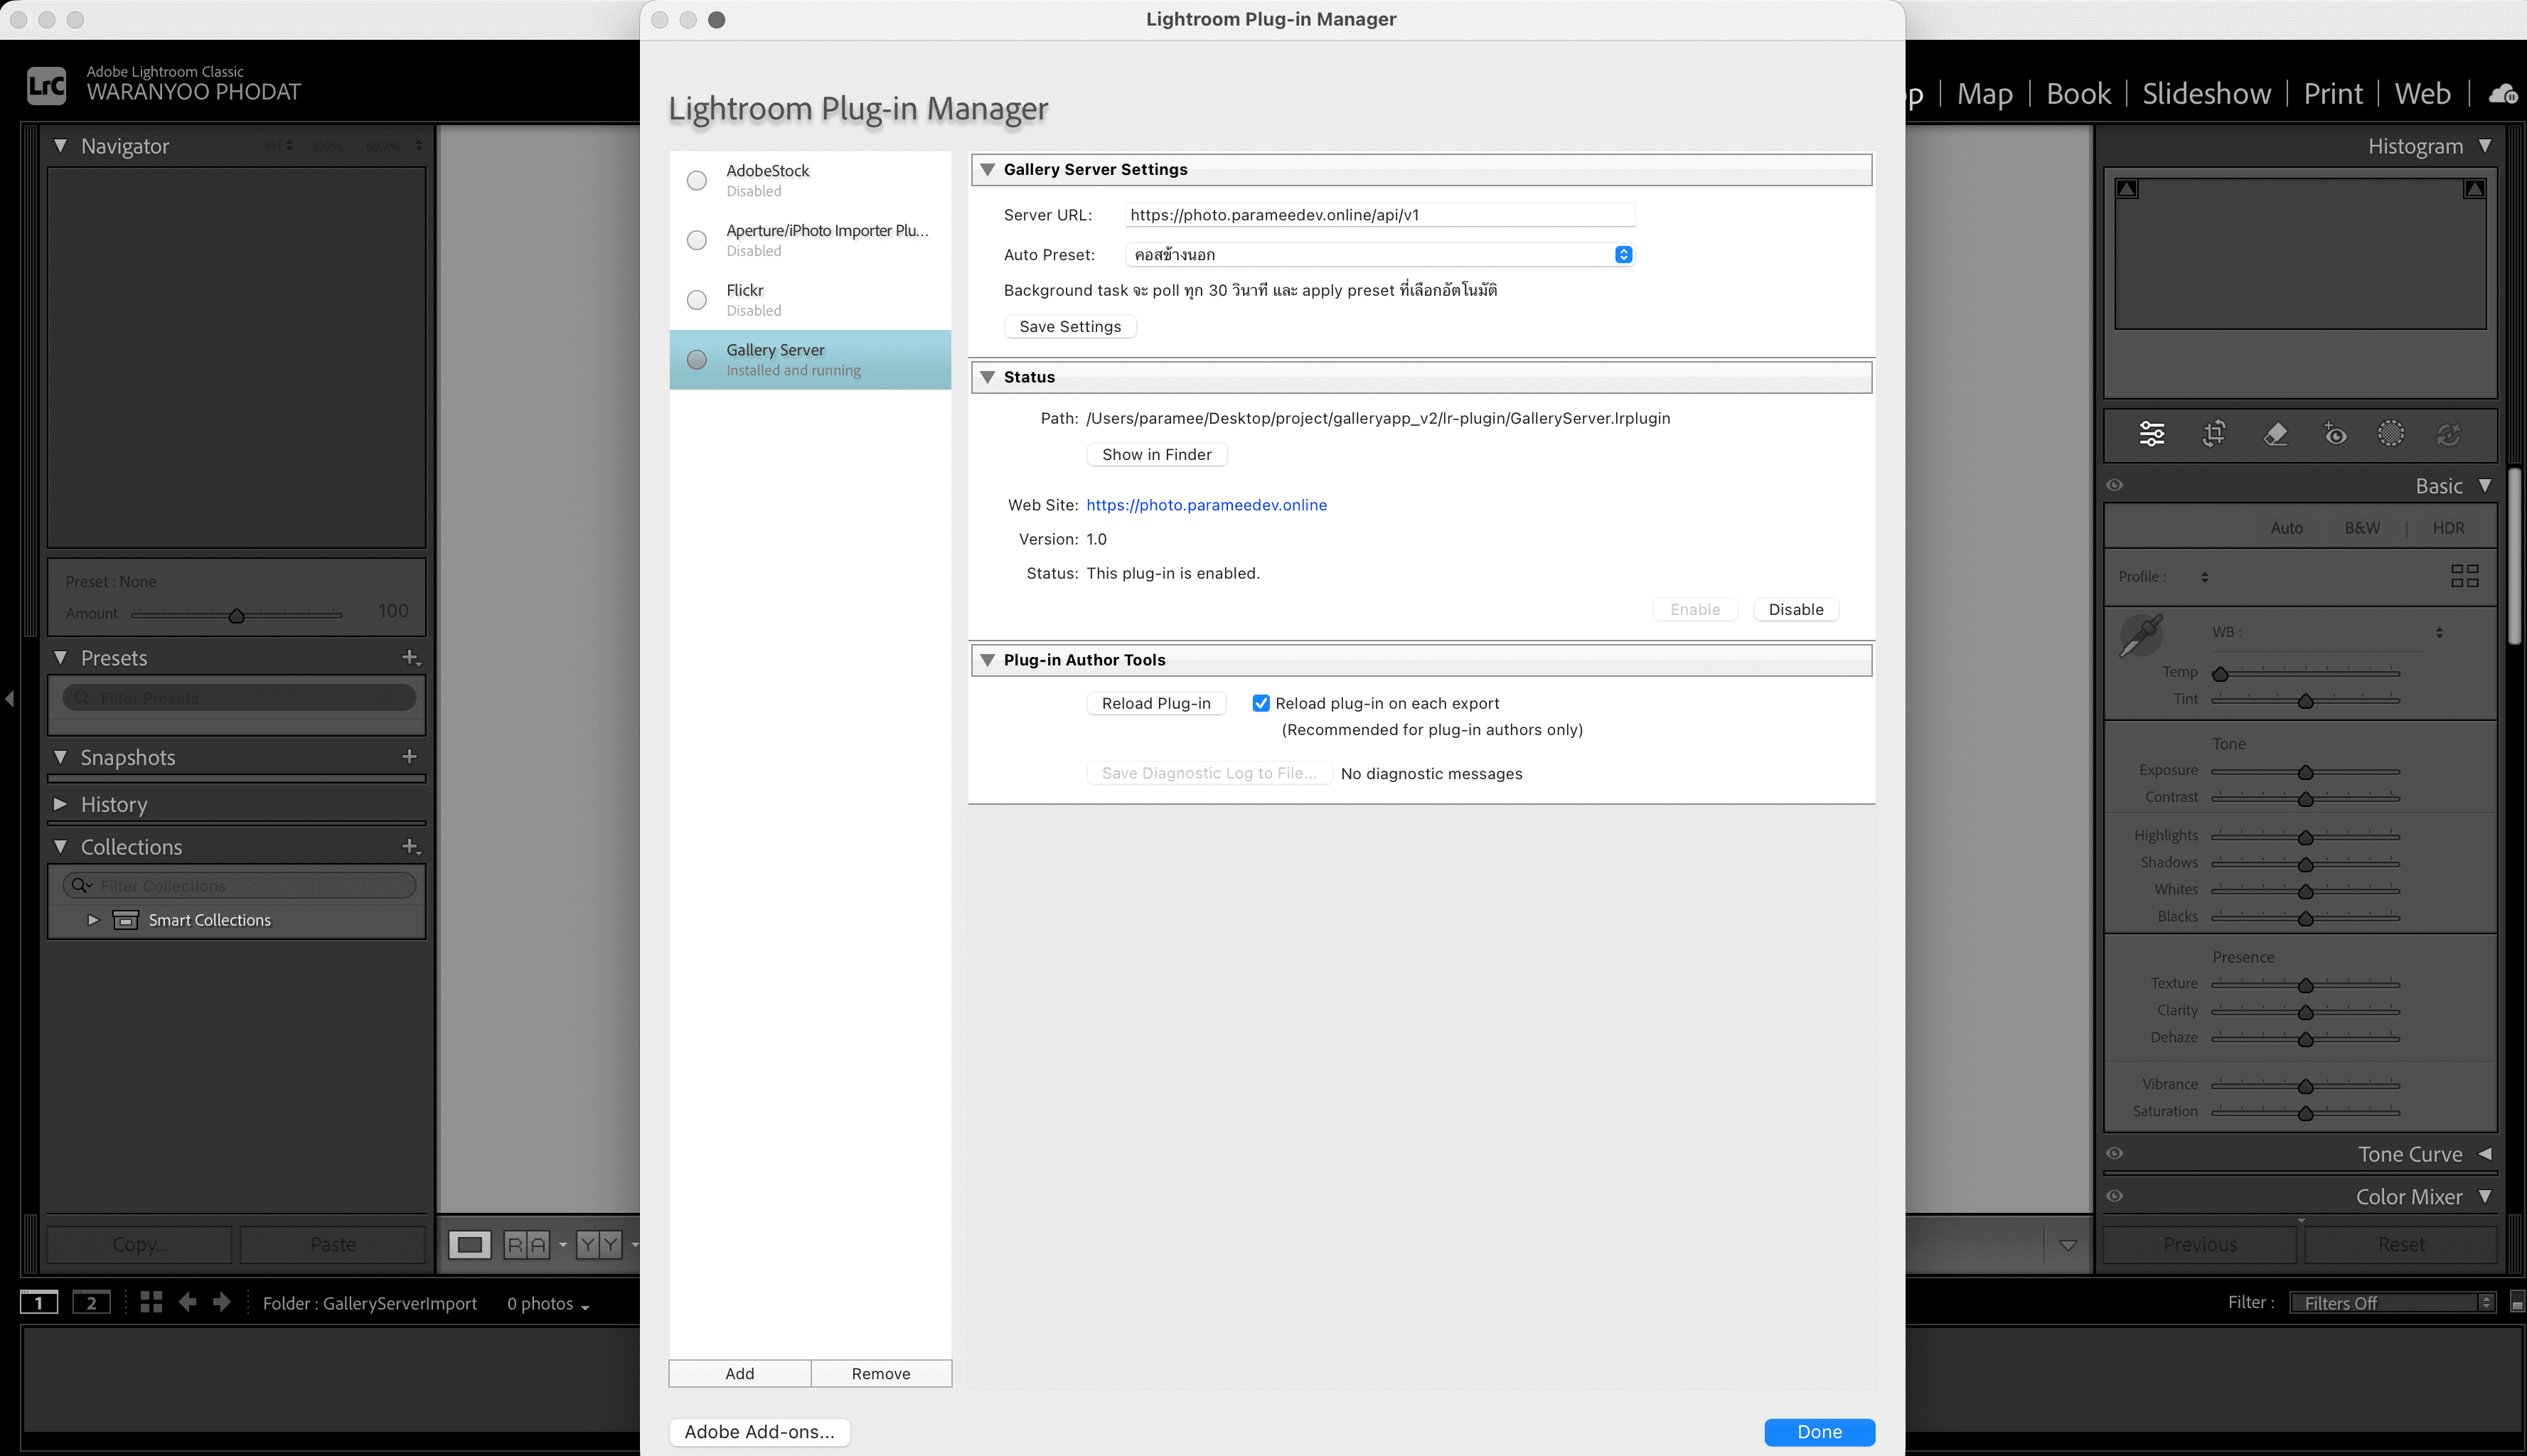The height and width of the screenshot is (1456, 2527).
Task: Select the Flickr plug-in status circle
Action: (x=697, y=300)
